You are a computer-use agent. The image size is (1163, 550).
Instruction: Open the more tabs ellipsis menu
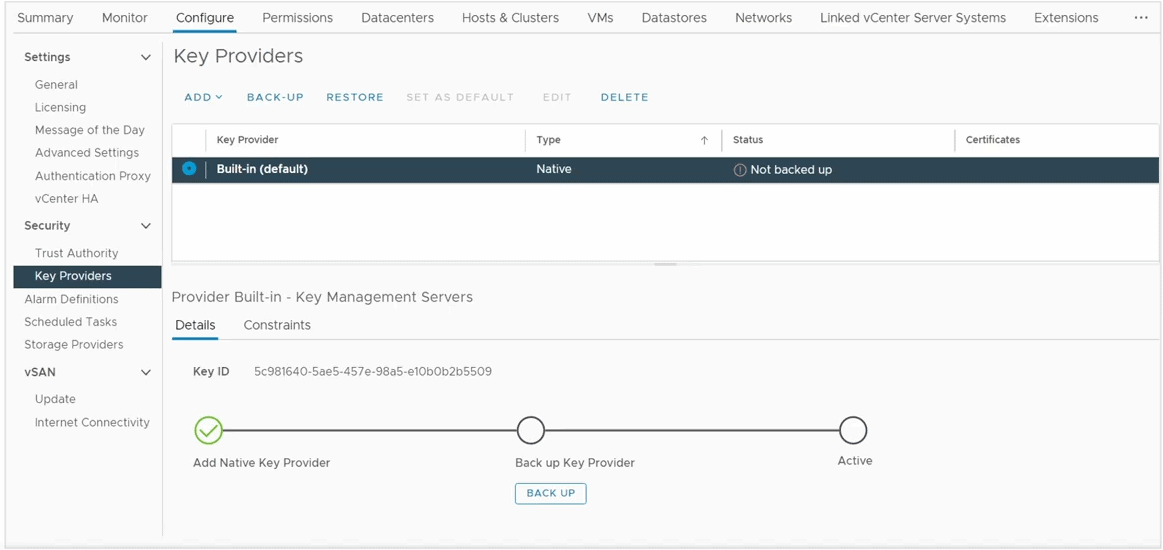[x=1141, y=18]
